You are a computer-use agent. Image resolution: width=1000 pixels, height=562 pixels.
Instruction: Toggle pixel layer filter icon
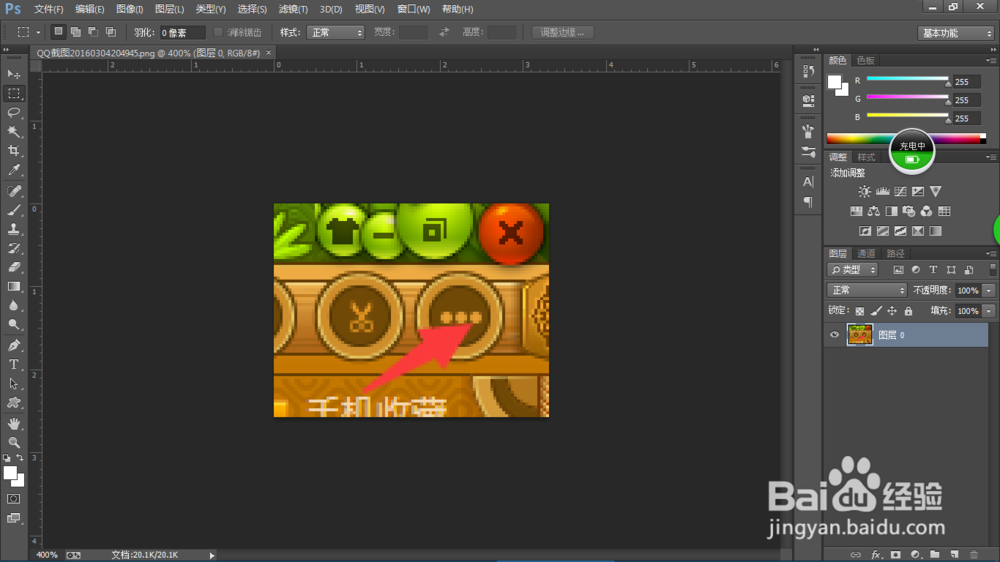coord(898,270)
